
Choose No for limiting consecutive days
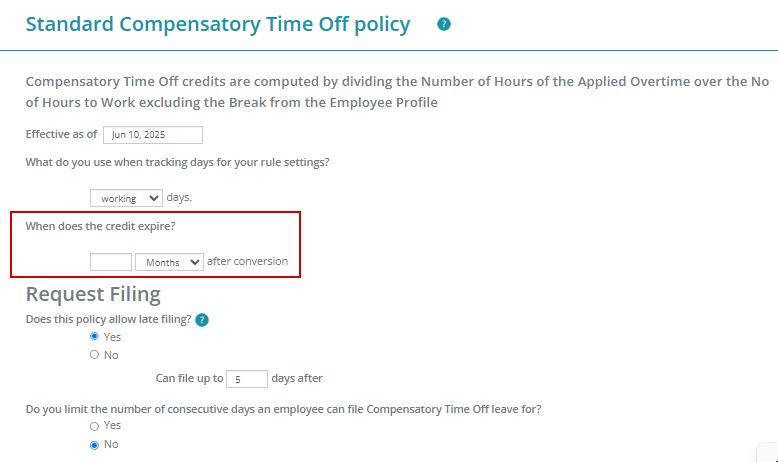click(x=94, y=445)
